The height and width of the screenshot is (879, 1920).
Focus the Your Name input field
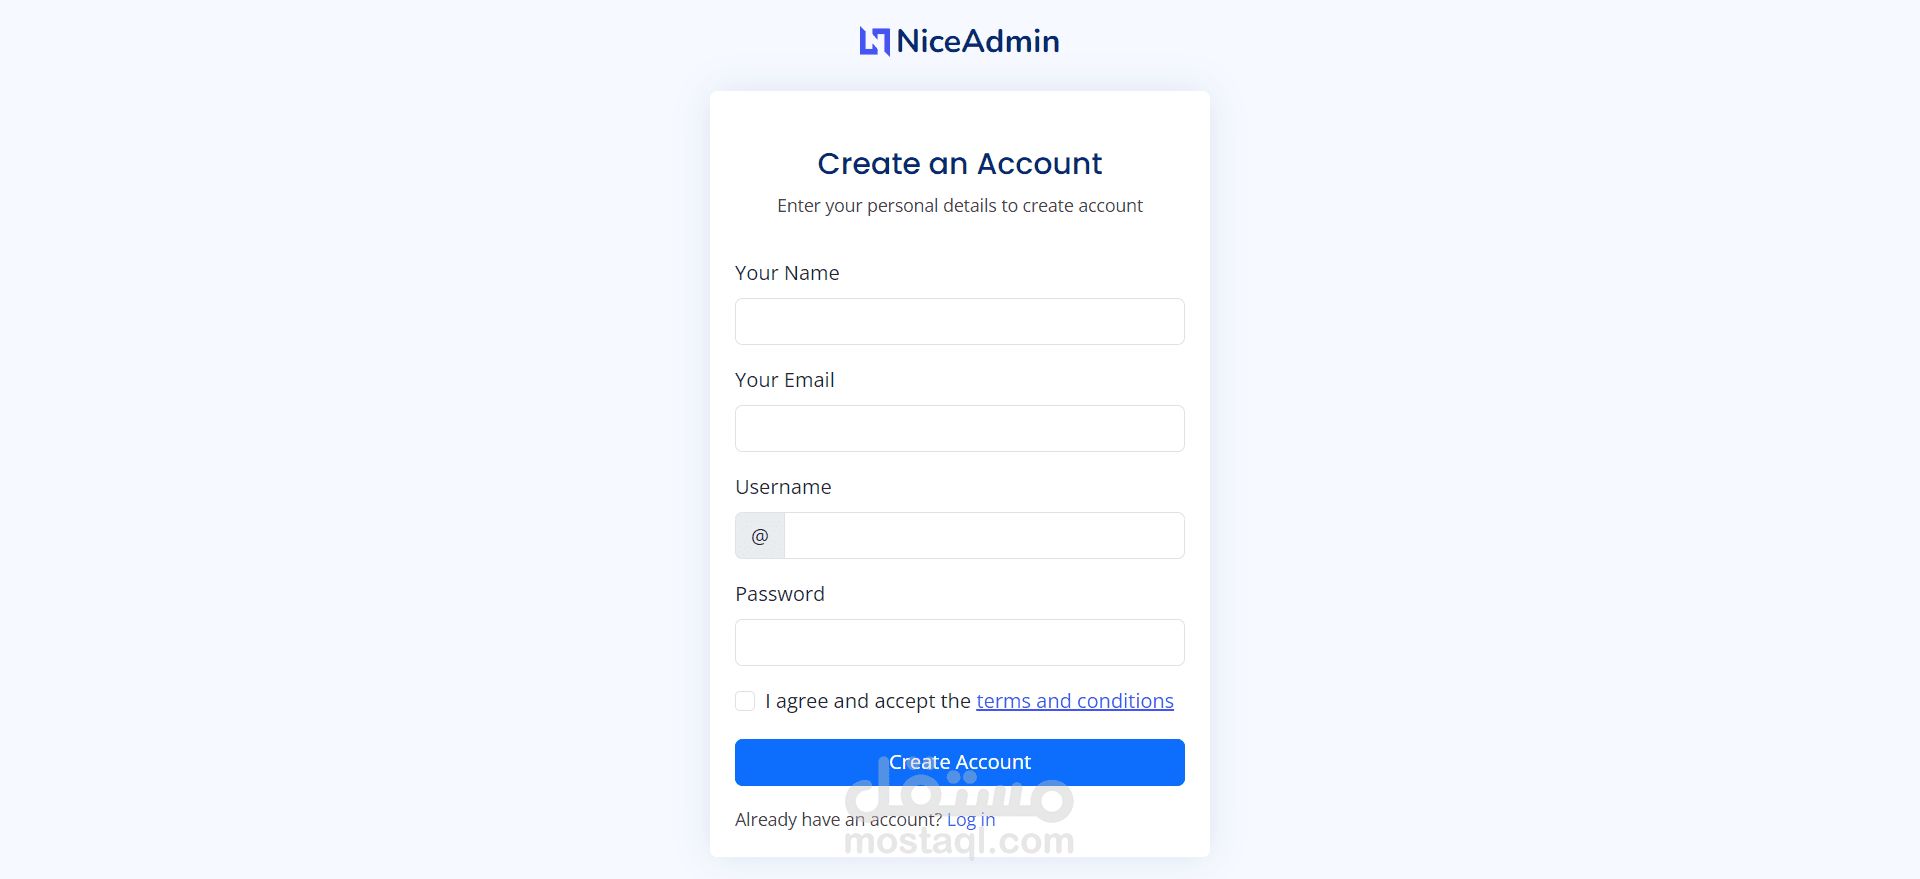[x=960, y=321]
